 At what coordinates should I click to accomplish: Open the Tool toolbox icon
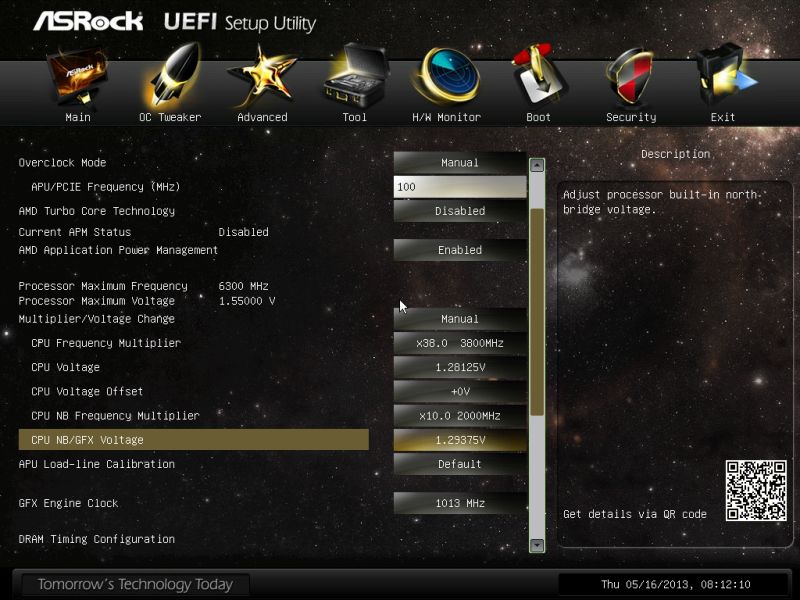click(356, 76)
